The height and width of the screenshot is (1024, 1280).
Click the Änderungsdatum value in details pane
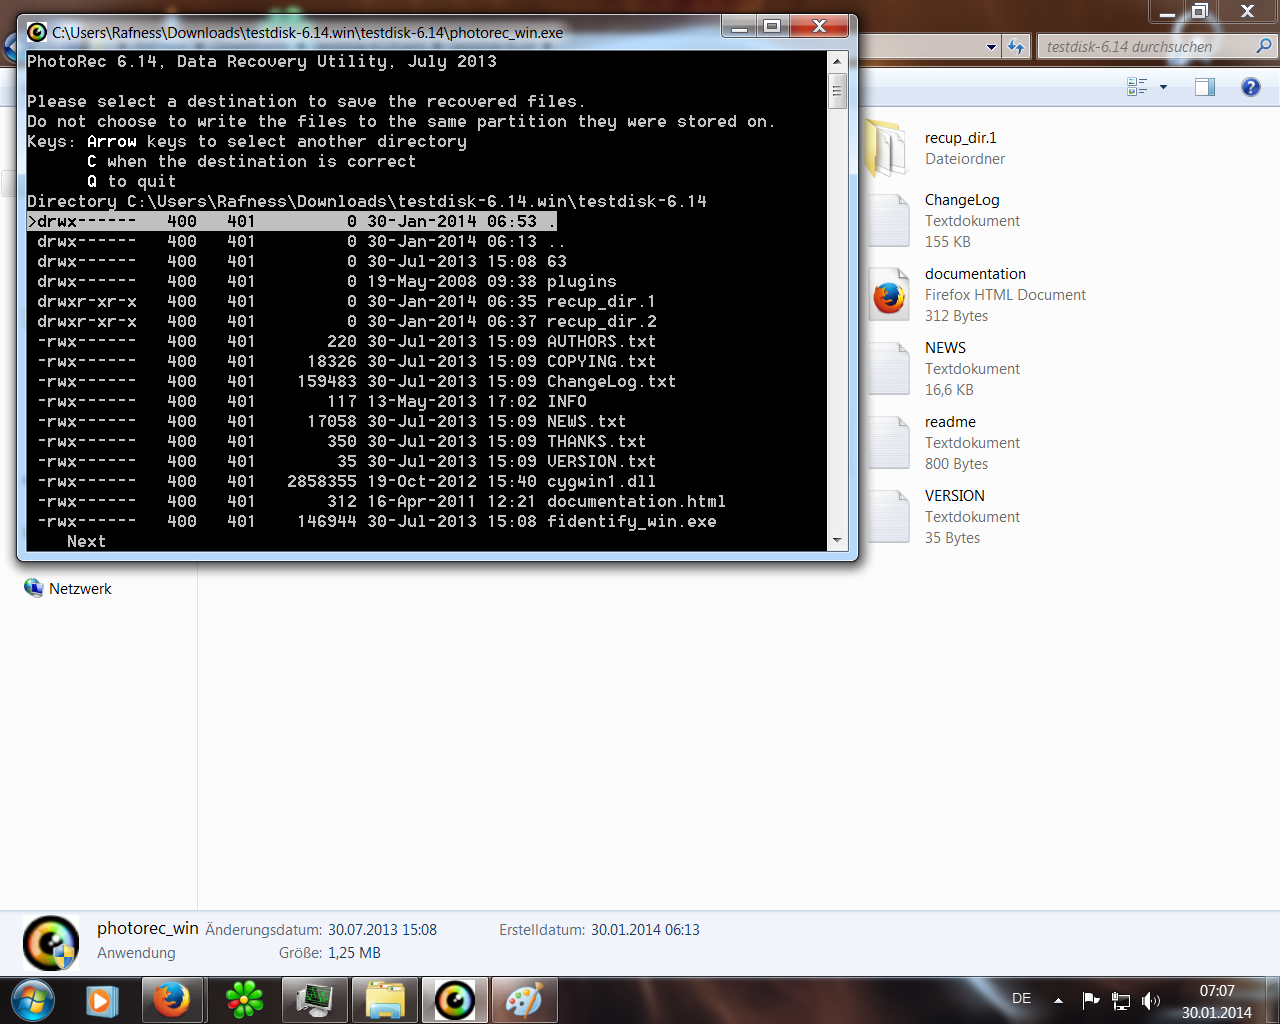[x=382, y=929]
